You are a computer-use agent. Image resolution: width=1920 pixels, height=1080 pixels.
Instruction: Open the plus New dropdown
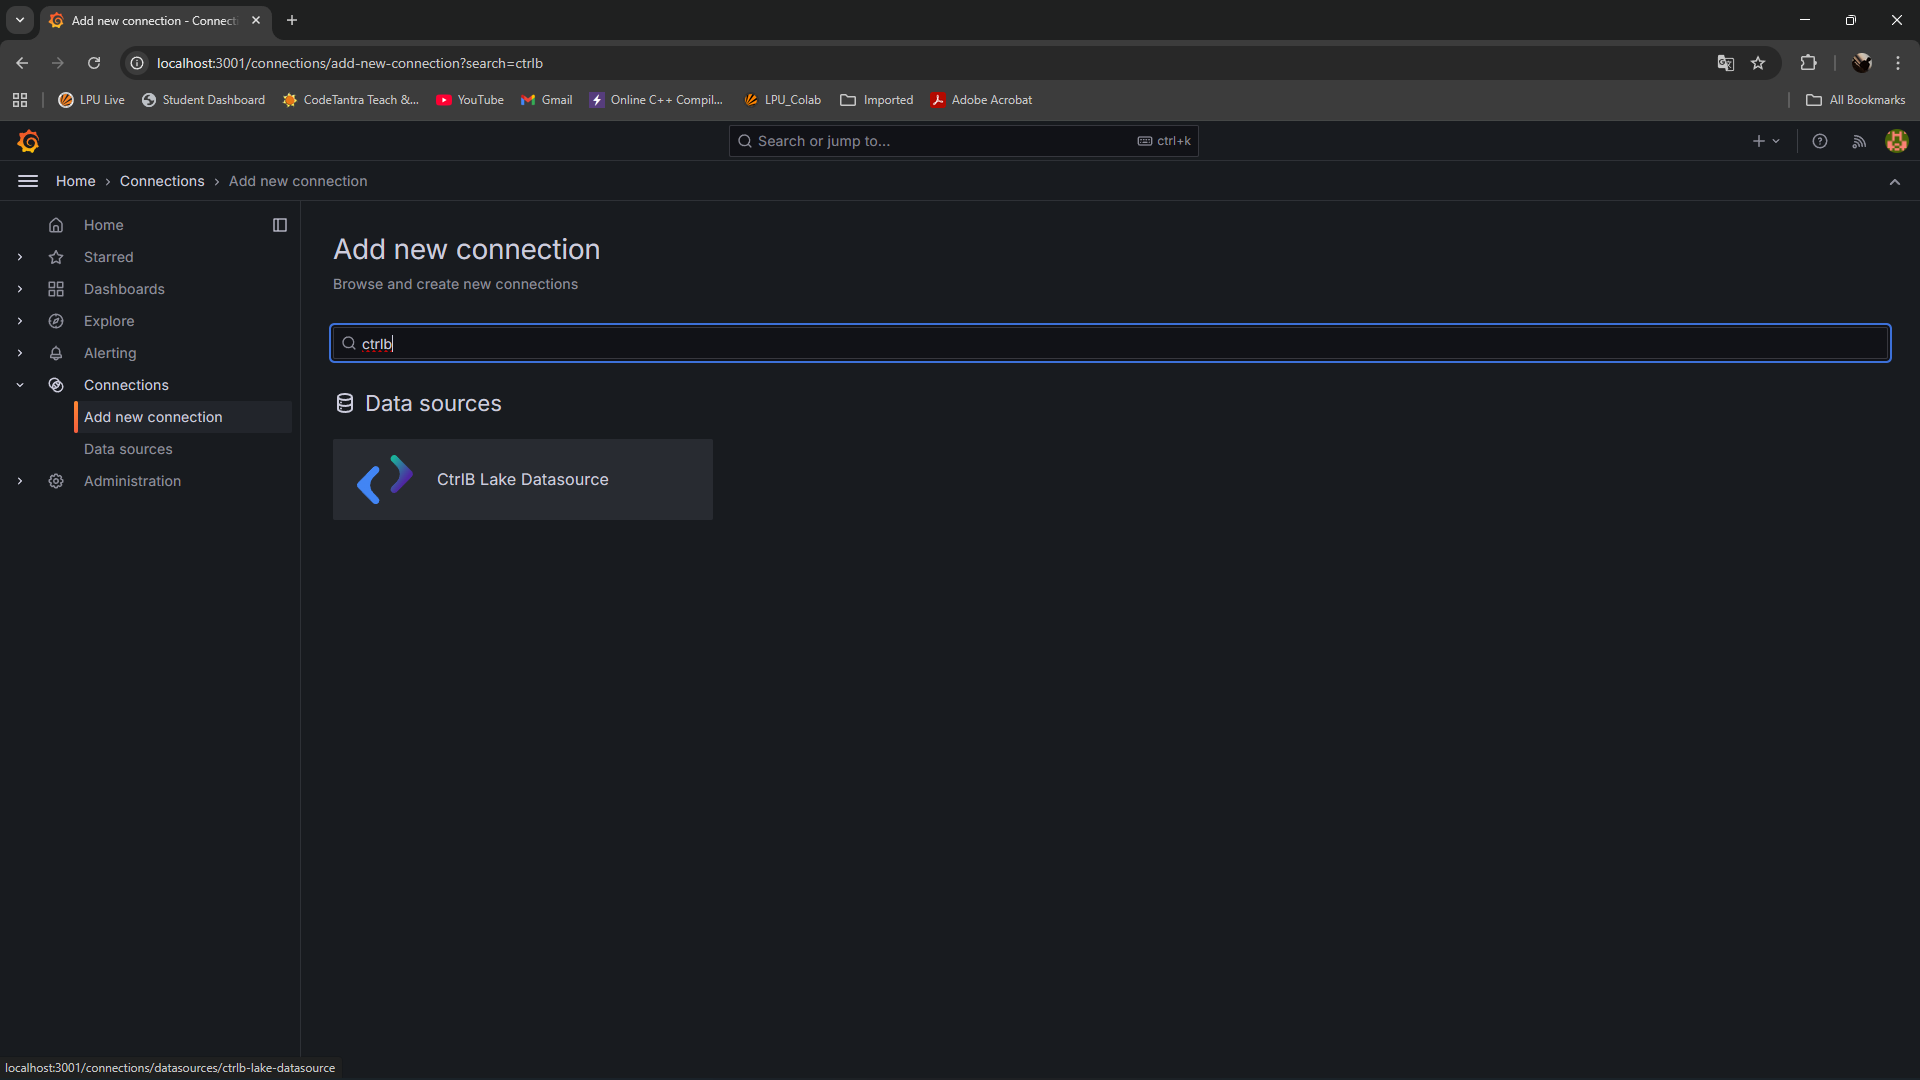point(1766,141)
